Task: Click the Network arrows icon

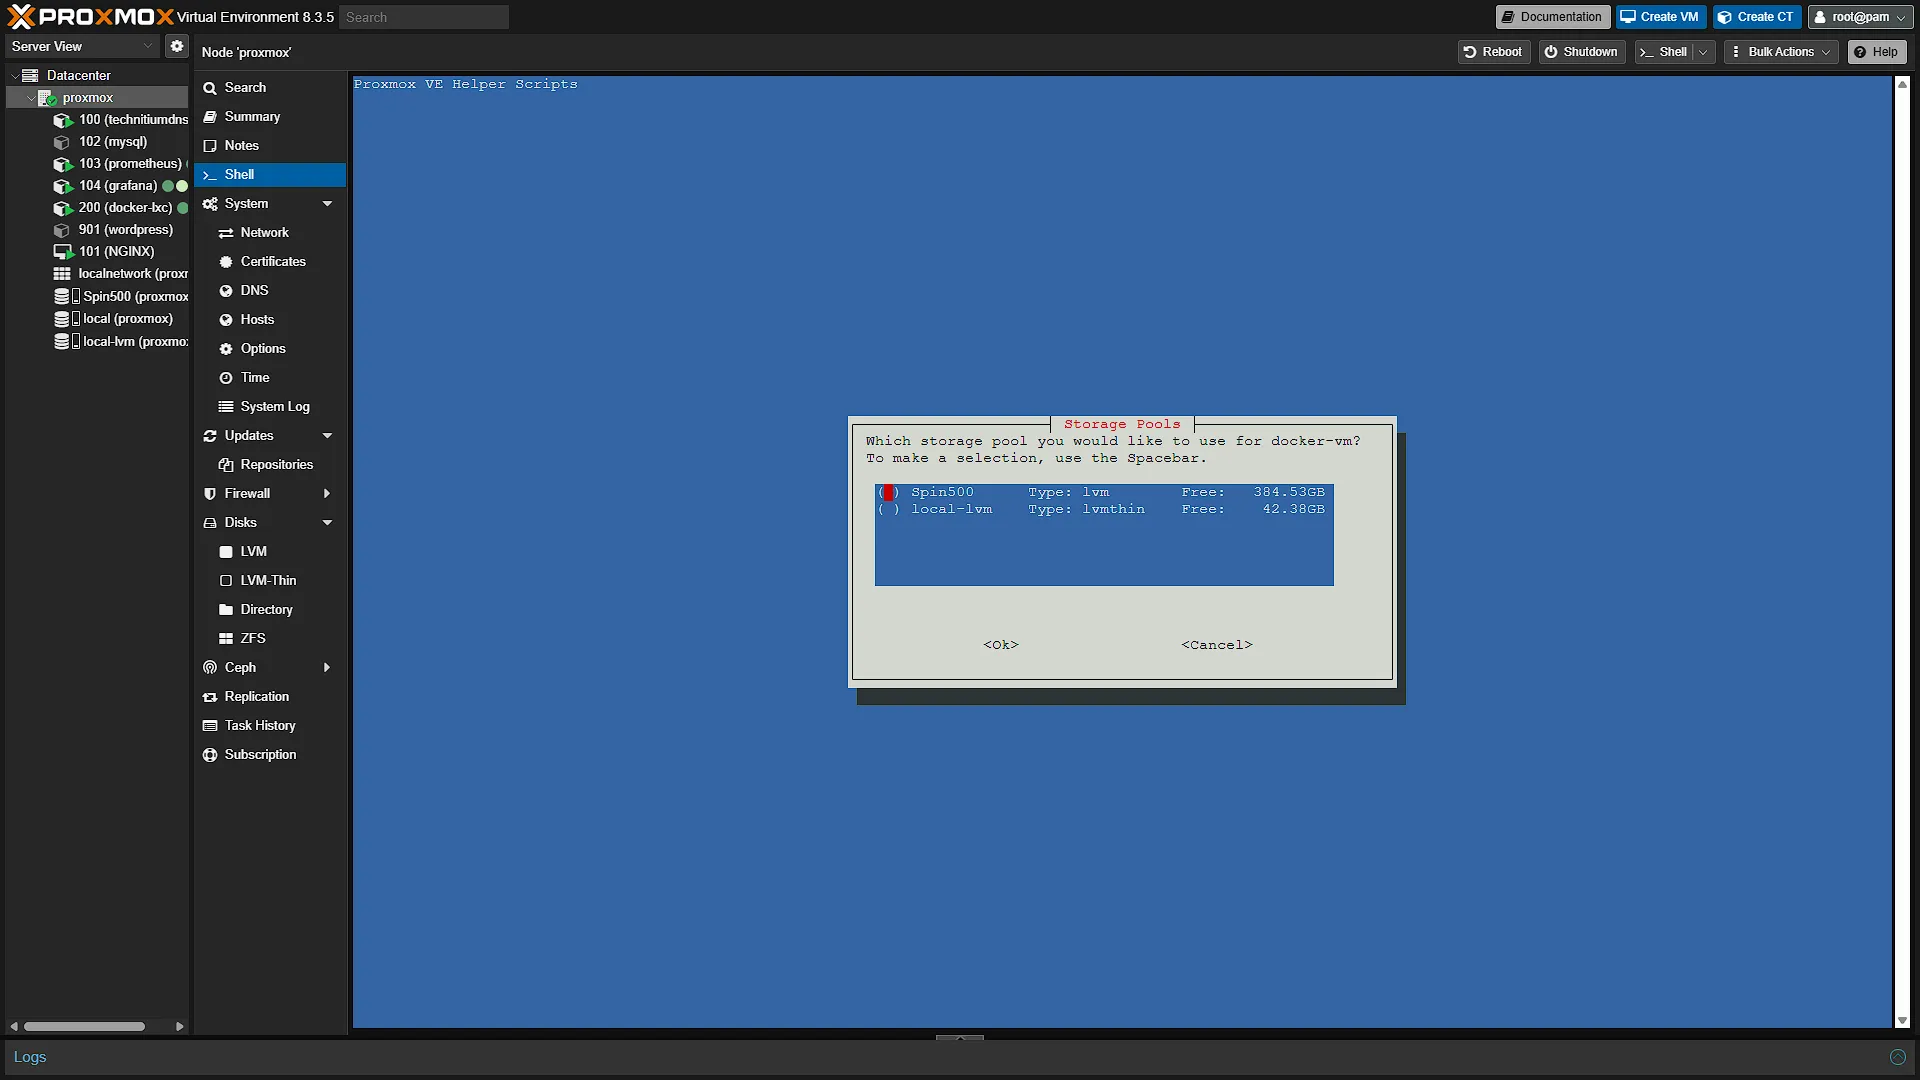Action: pos(226,233)
